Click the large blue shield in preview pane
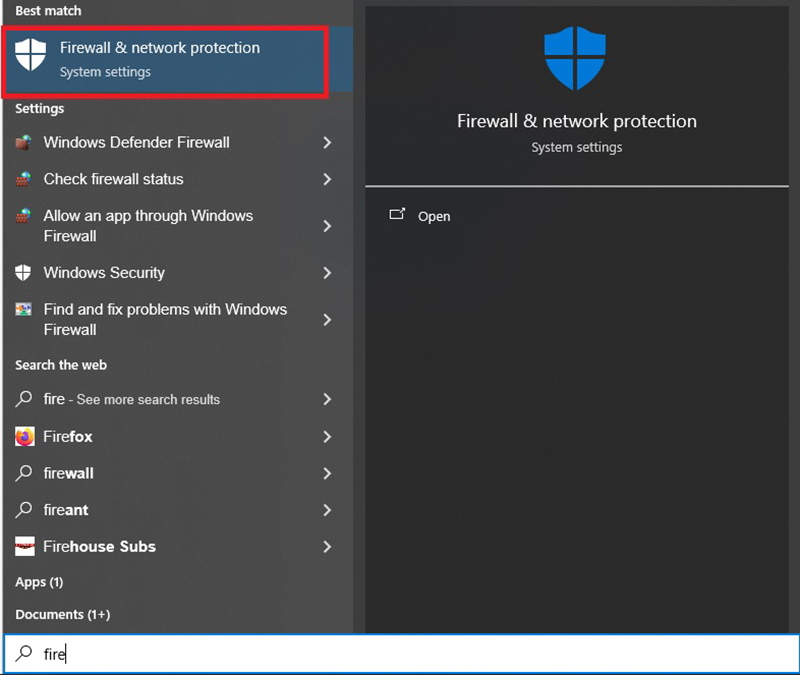 [x=575, y=58]
